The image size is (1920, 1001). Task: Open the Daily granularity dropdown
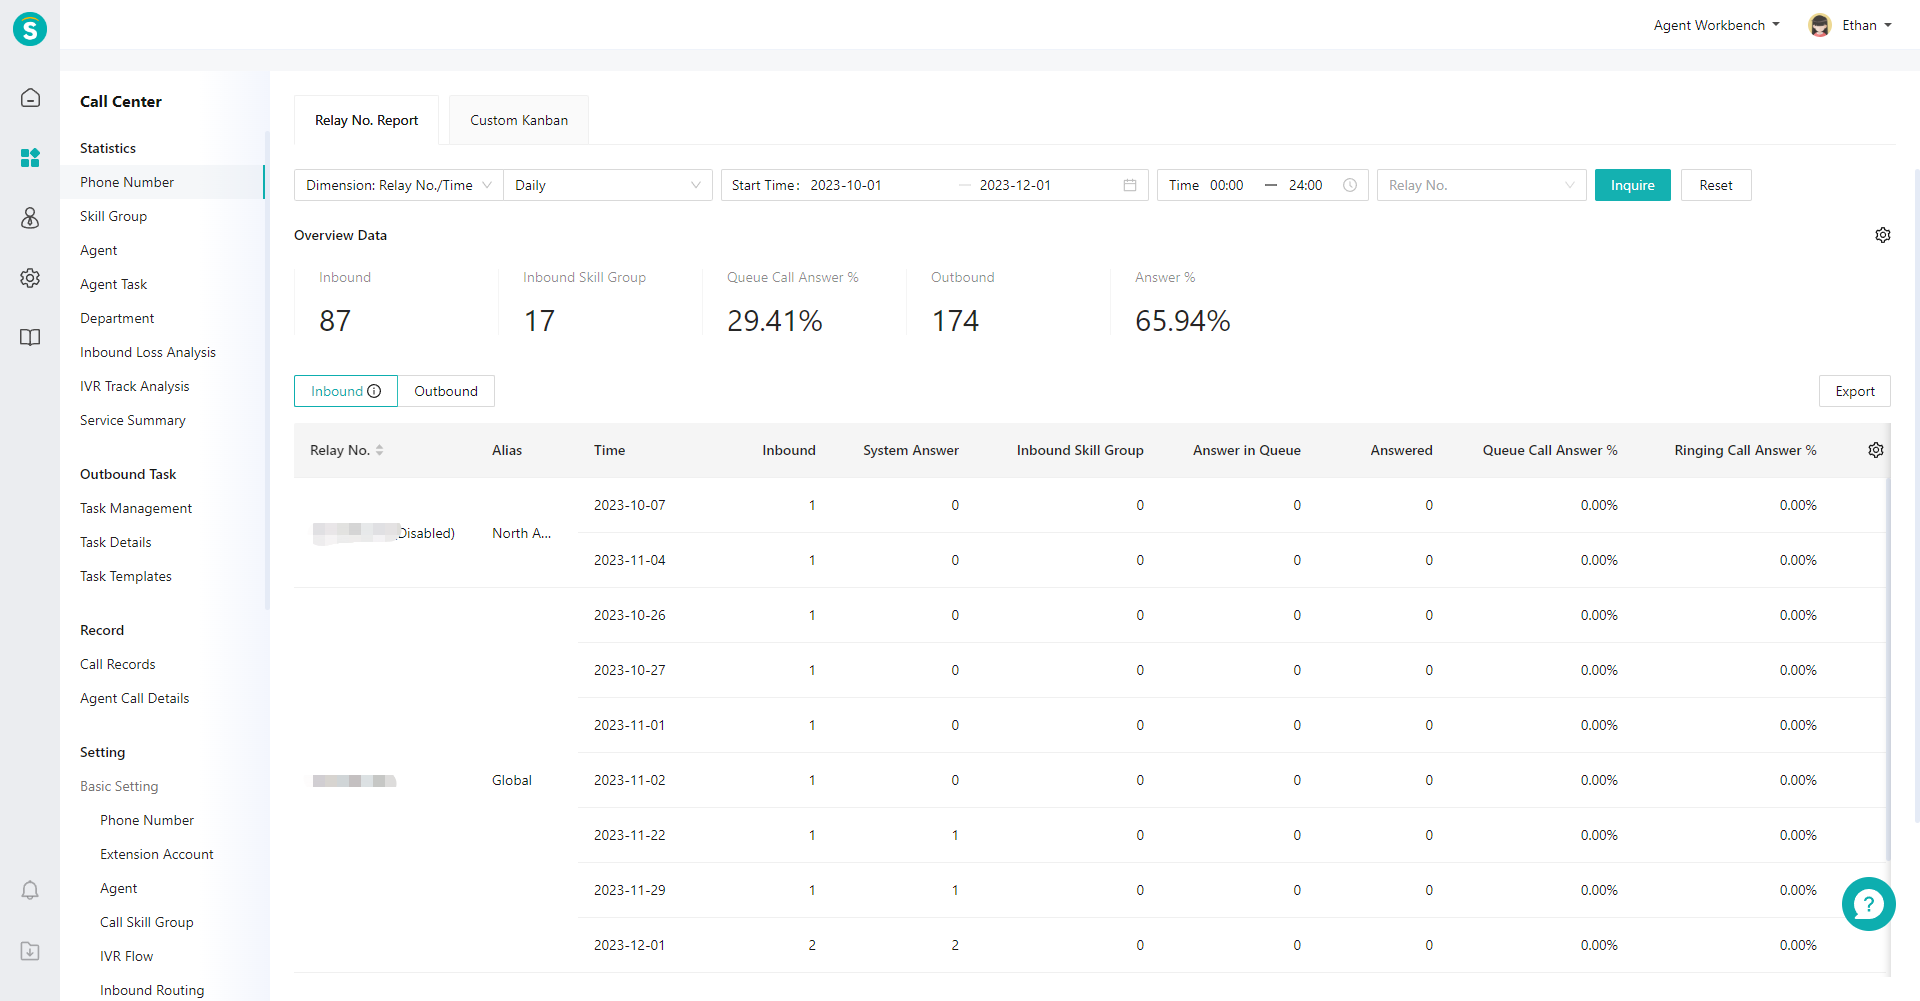pyautogui.click(x=608, y=185)
